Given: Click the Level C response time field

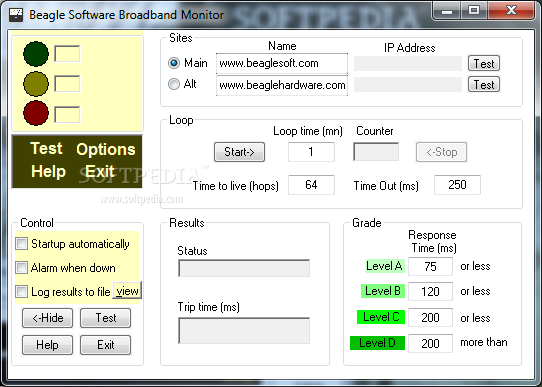Looking at the screenshot, I should click(430, 318).
